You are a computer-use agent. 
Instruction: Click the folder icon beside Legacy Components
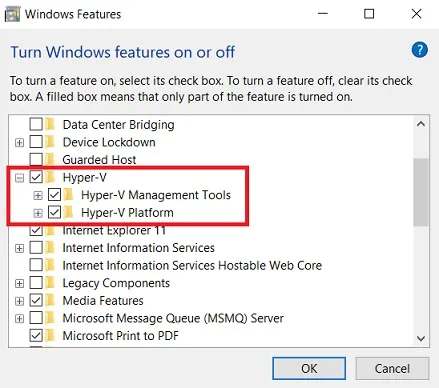point(50,283)
